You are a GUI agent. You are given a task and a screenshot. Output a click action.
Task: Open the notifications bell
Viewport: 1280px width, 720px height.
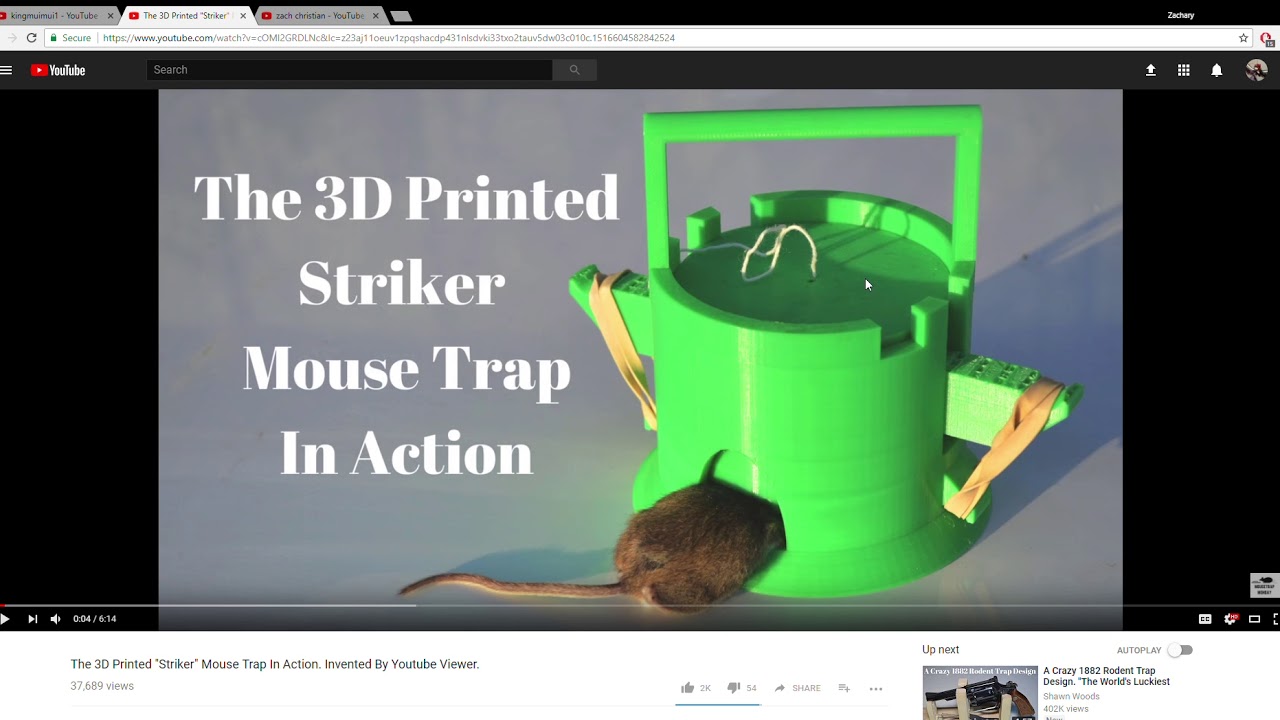pos(1217,70)
